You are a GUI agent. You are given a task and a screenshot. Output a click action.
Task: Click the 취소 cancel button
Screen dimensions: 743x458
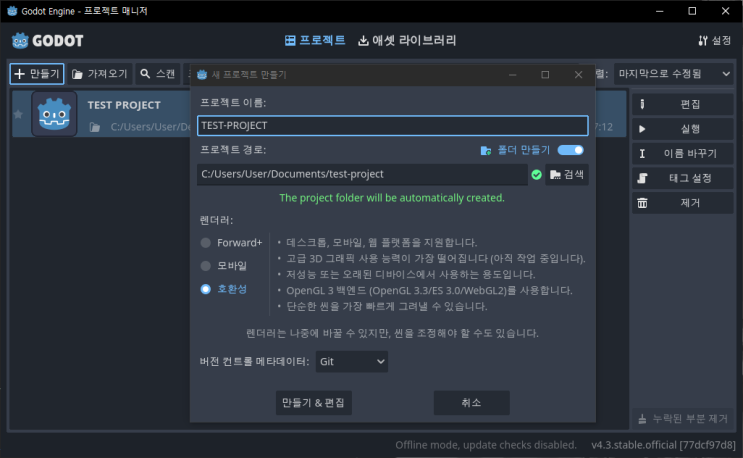coord(471,403)
